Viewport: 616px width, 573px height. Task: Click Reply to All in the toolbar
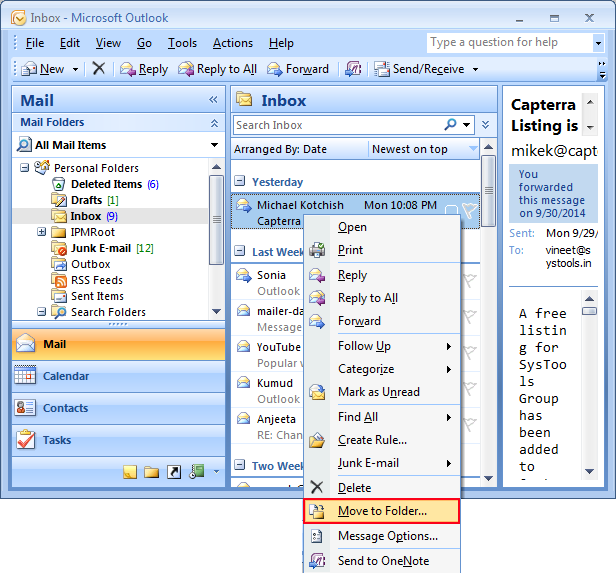pyautogui.click(x=217, y=69)
